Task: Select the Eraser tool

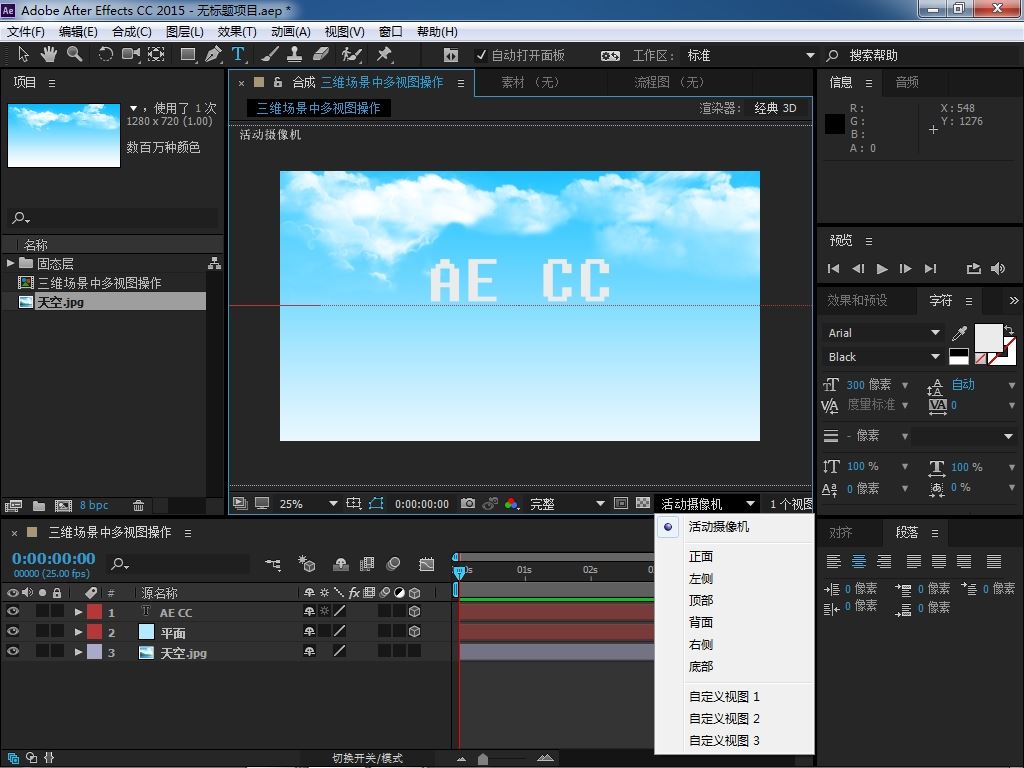Action: [321, 55]
